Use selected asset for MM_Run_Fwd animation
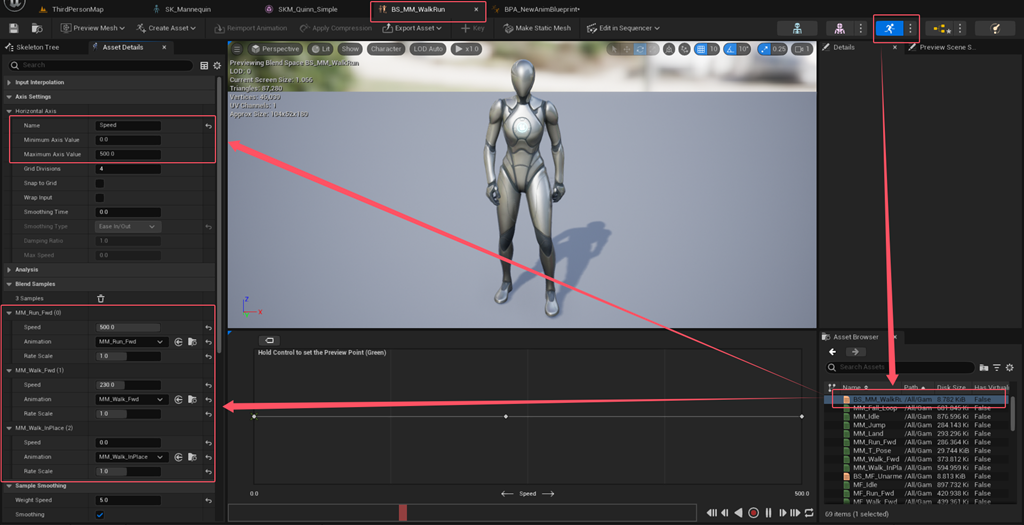 pyautogui.click(x=178, y=342)
